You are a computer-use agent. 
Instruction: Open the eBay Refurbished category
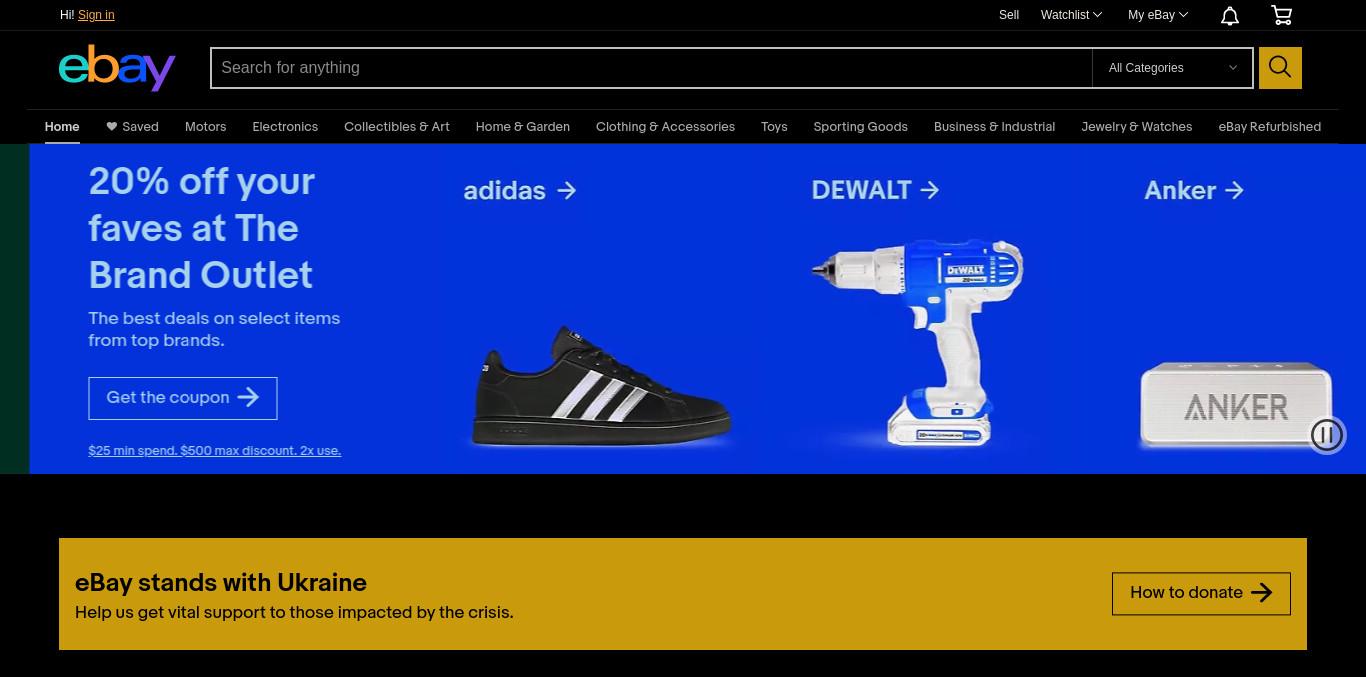tap(1270, 127)
